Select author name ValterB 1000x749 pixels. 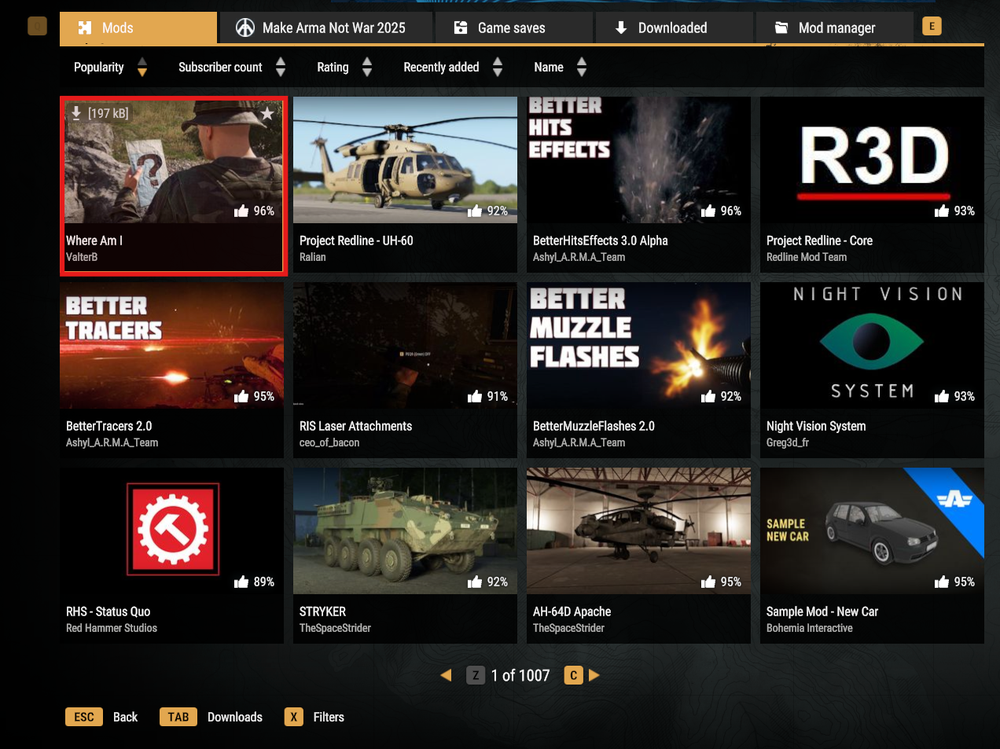click(82, 257)
